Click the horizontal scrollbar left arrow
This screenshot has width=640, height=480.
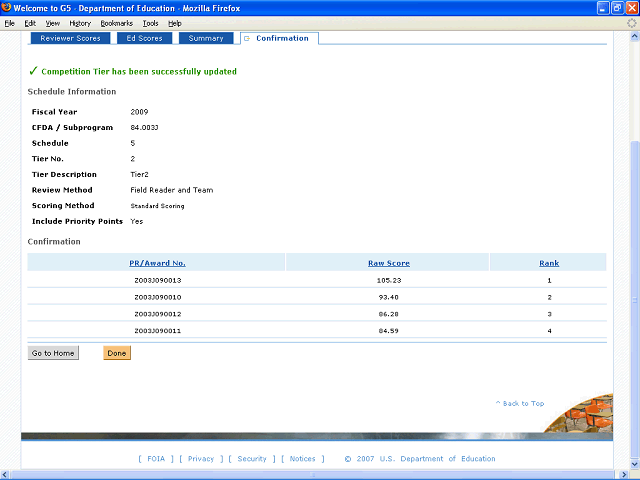(x=5, y=475)
